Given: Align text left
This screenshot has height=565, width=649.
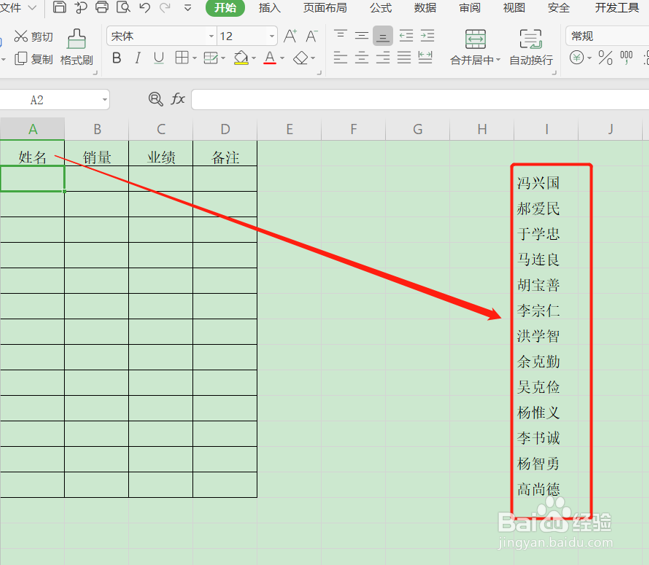Looking at the screenshot, I should (x=340, y=58).
